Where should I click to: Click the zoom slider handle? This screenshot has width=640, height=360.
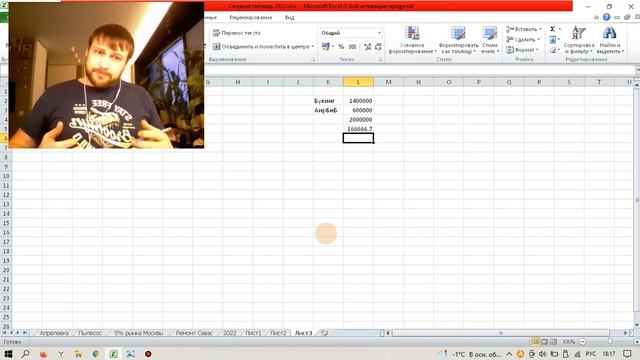click(610, 342)
